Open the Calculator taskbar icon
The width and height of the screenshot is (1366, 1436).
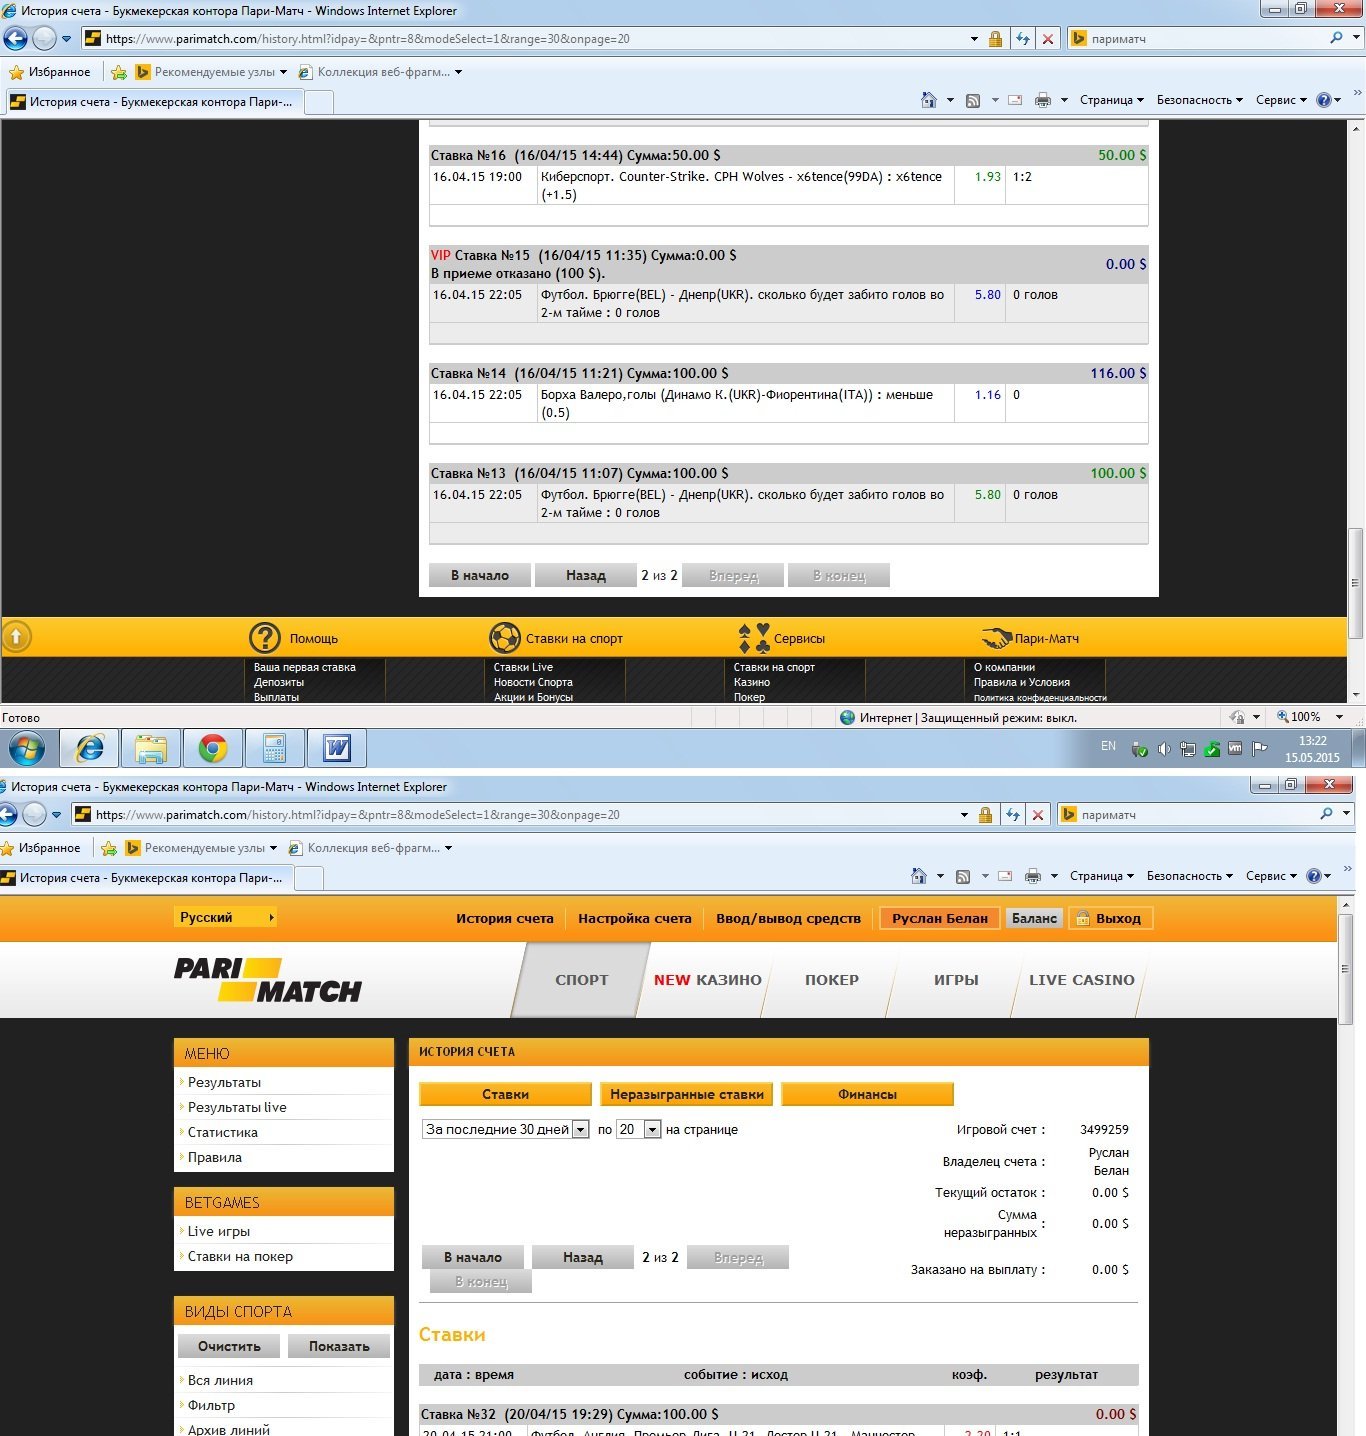[x=274, y=748]
